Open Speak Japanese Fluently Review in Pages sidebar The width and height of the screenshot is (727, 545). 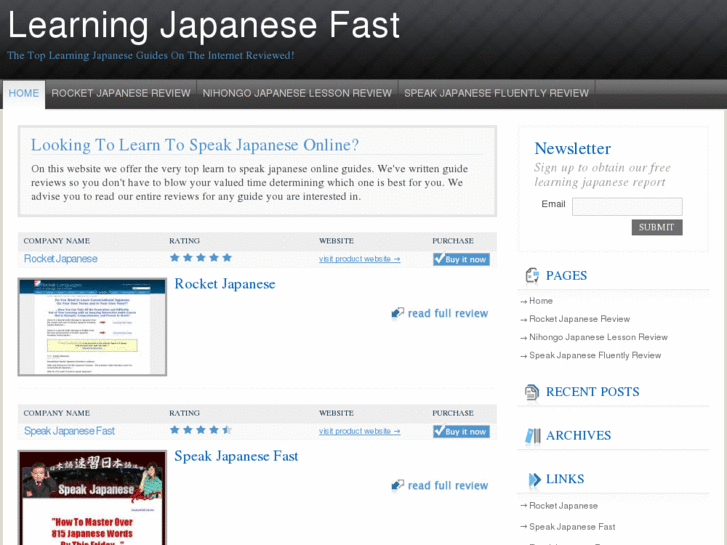point(595,355)
